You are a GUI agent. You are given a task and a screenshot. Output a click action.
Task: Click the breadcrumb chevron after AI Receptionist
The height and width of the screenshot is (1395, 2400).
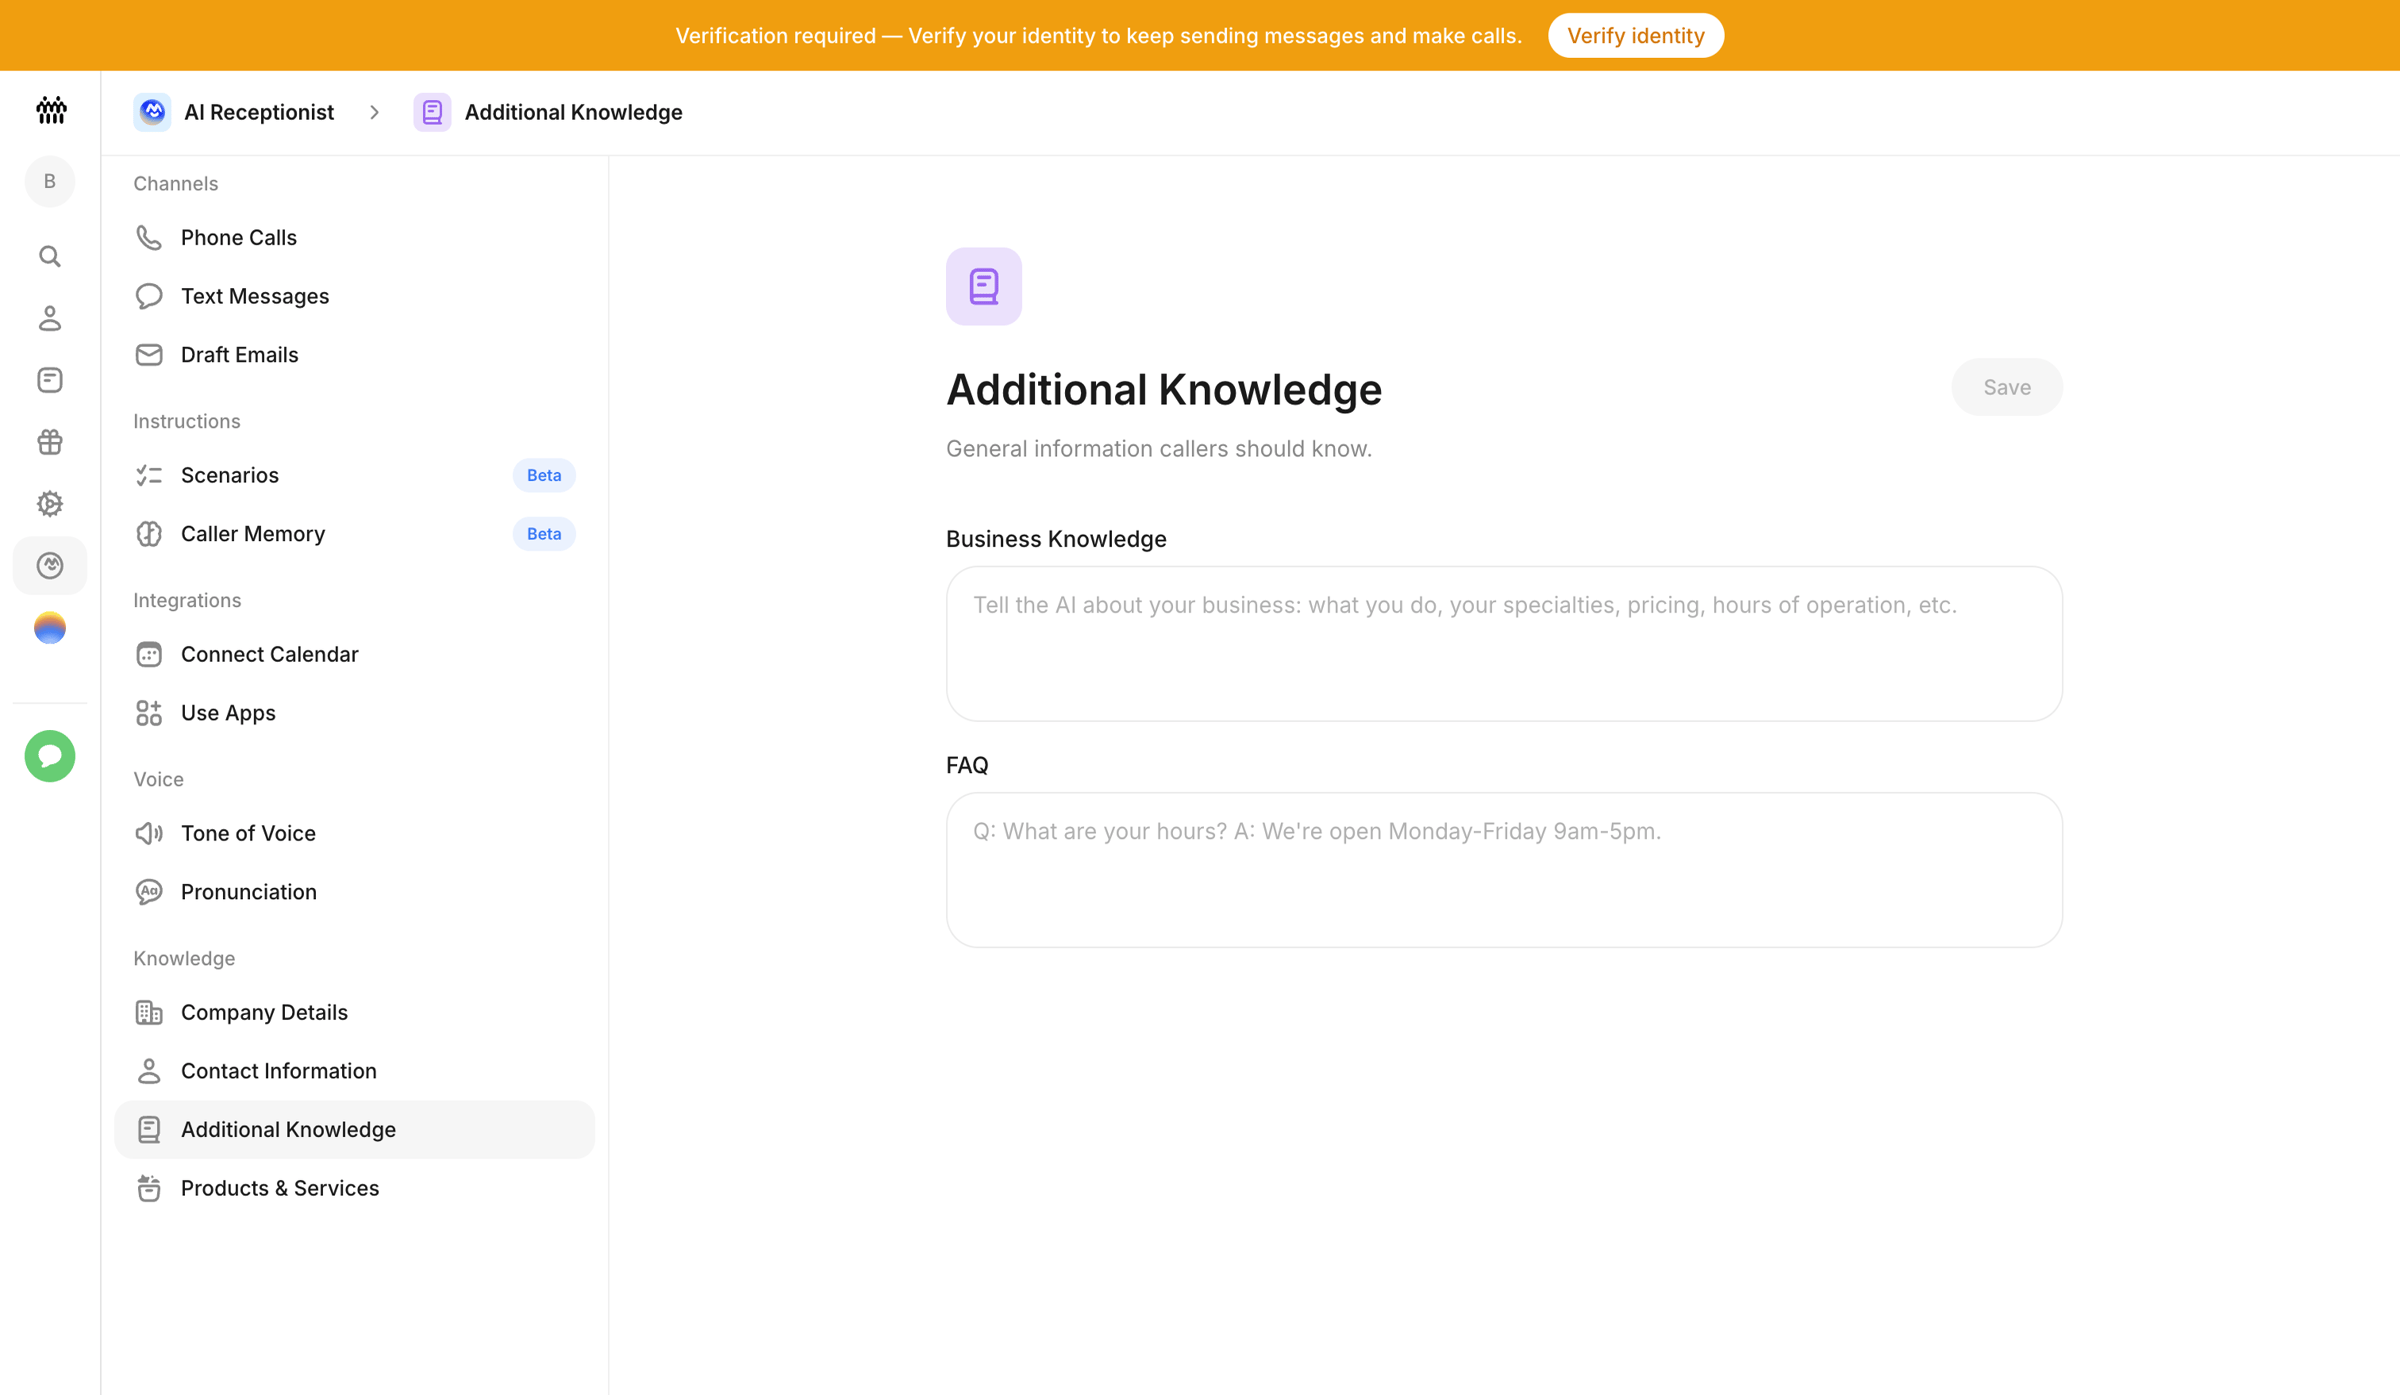[x=374, y=112]
